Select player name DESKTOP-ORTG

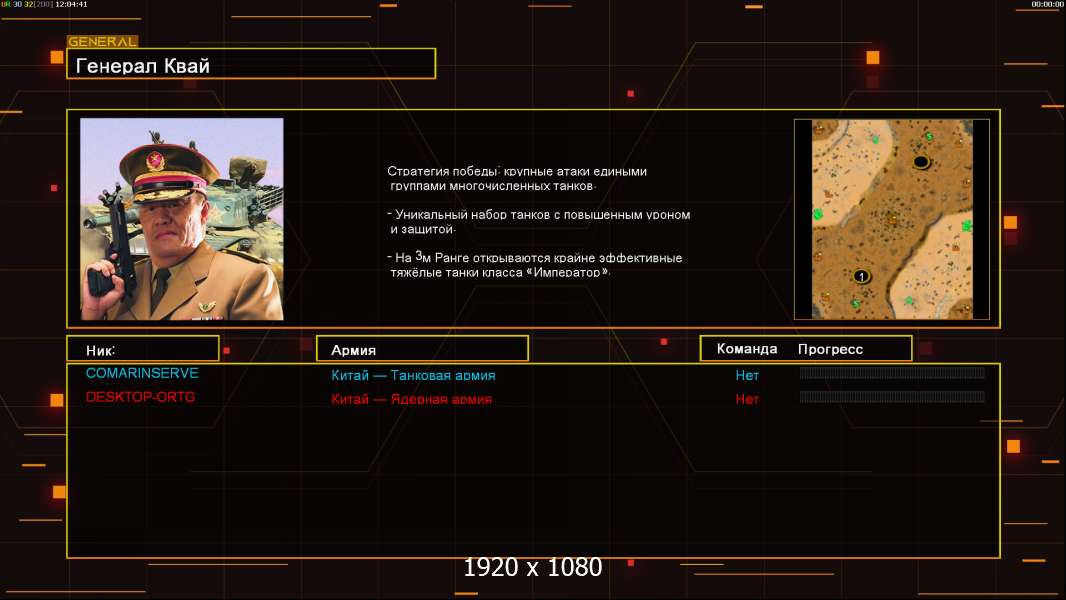(x=140, y=397)
